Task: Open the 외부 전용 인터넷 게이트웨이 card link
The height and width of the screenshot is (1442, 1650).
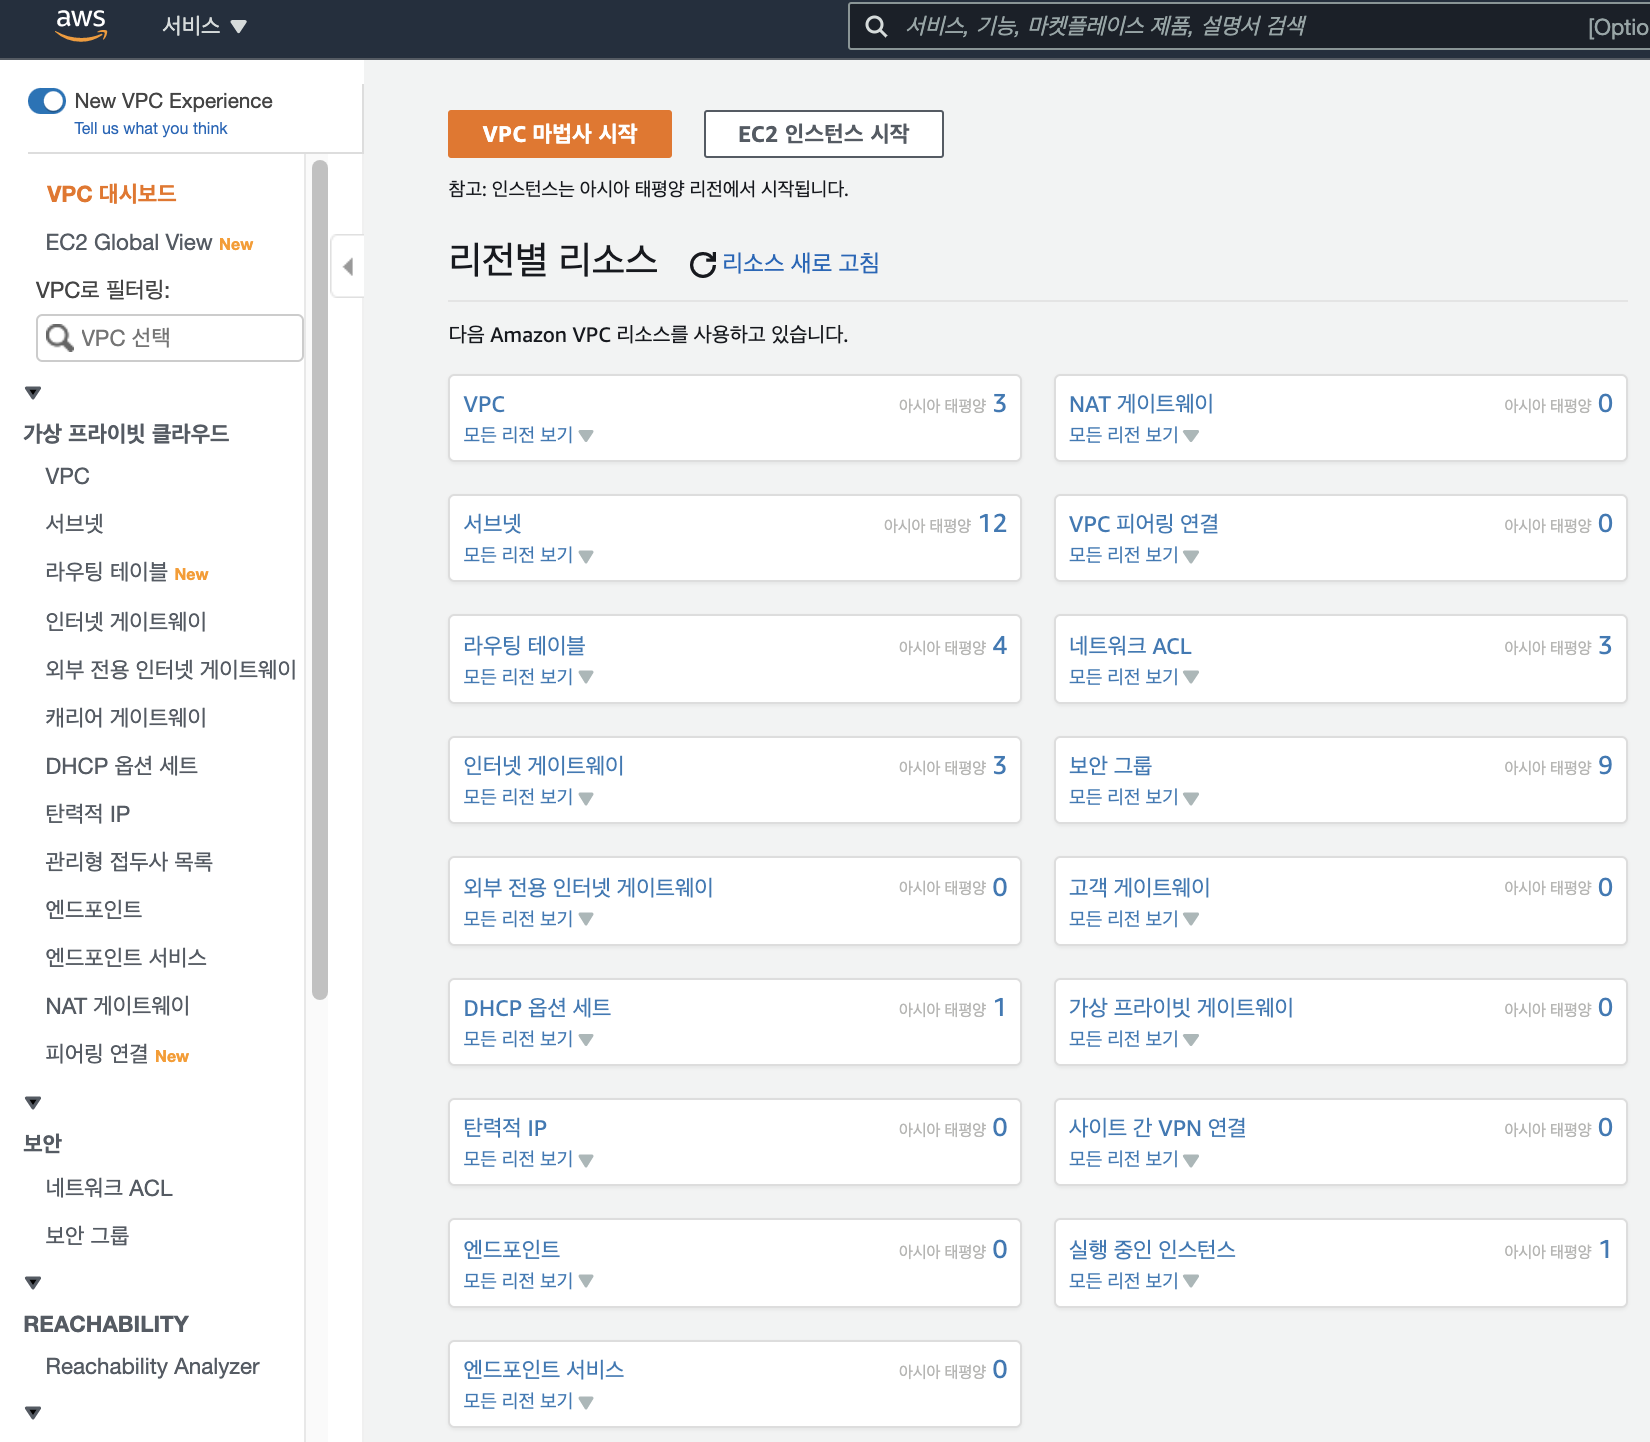Action: pyautogui.click(x=588, y=888)
